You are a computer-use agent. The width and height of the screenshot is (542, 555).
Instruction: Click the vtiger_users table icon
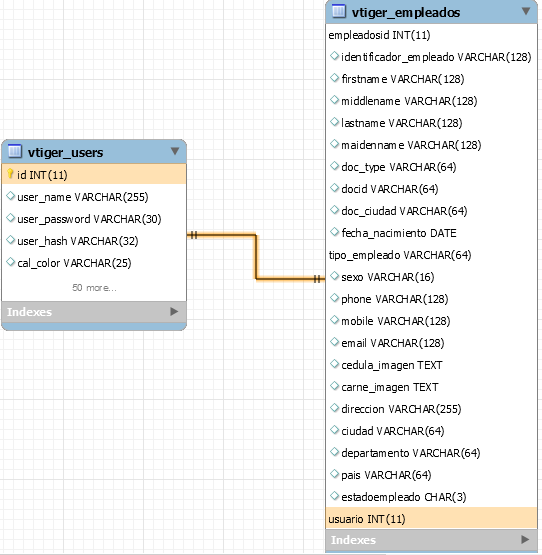[x=15, y=151]
